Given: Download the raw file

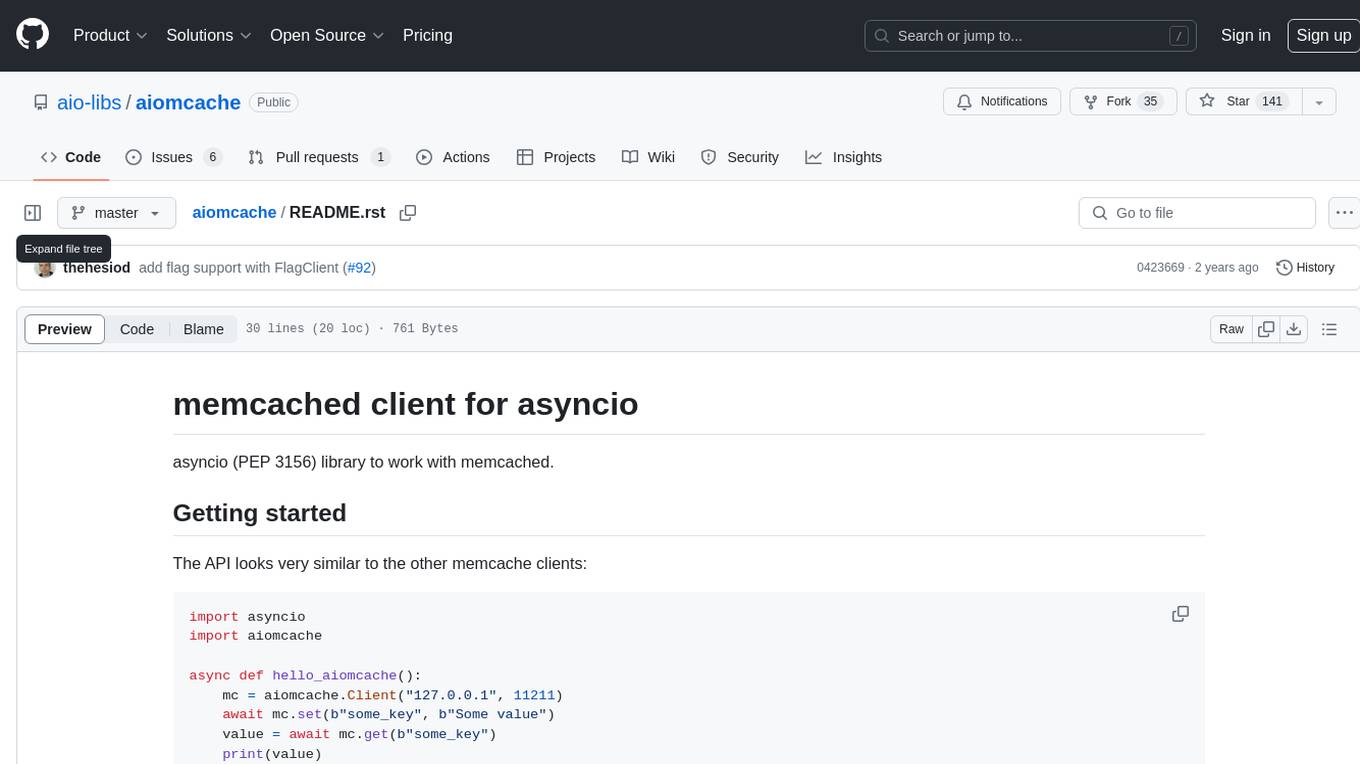Looking at the screenshot, I should coord(1293,329).
